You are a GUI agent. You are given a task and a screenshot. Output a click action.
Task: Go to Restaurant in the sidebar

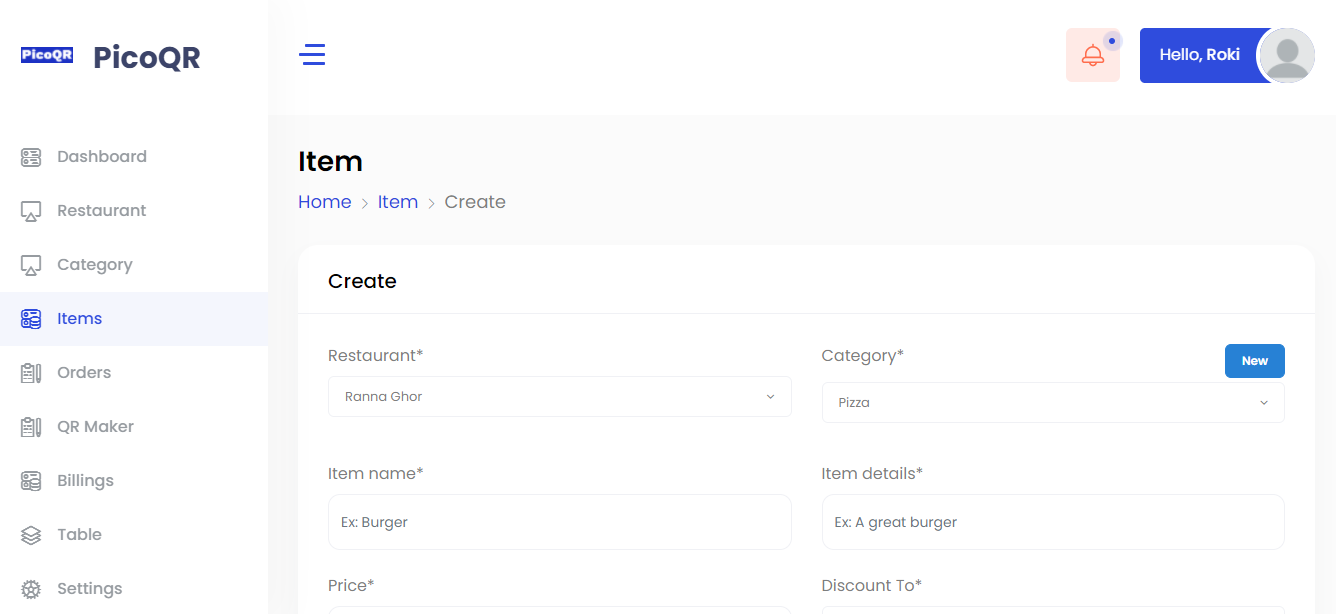[x=101, y=211]
